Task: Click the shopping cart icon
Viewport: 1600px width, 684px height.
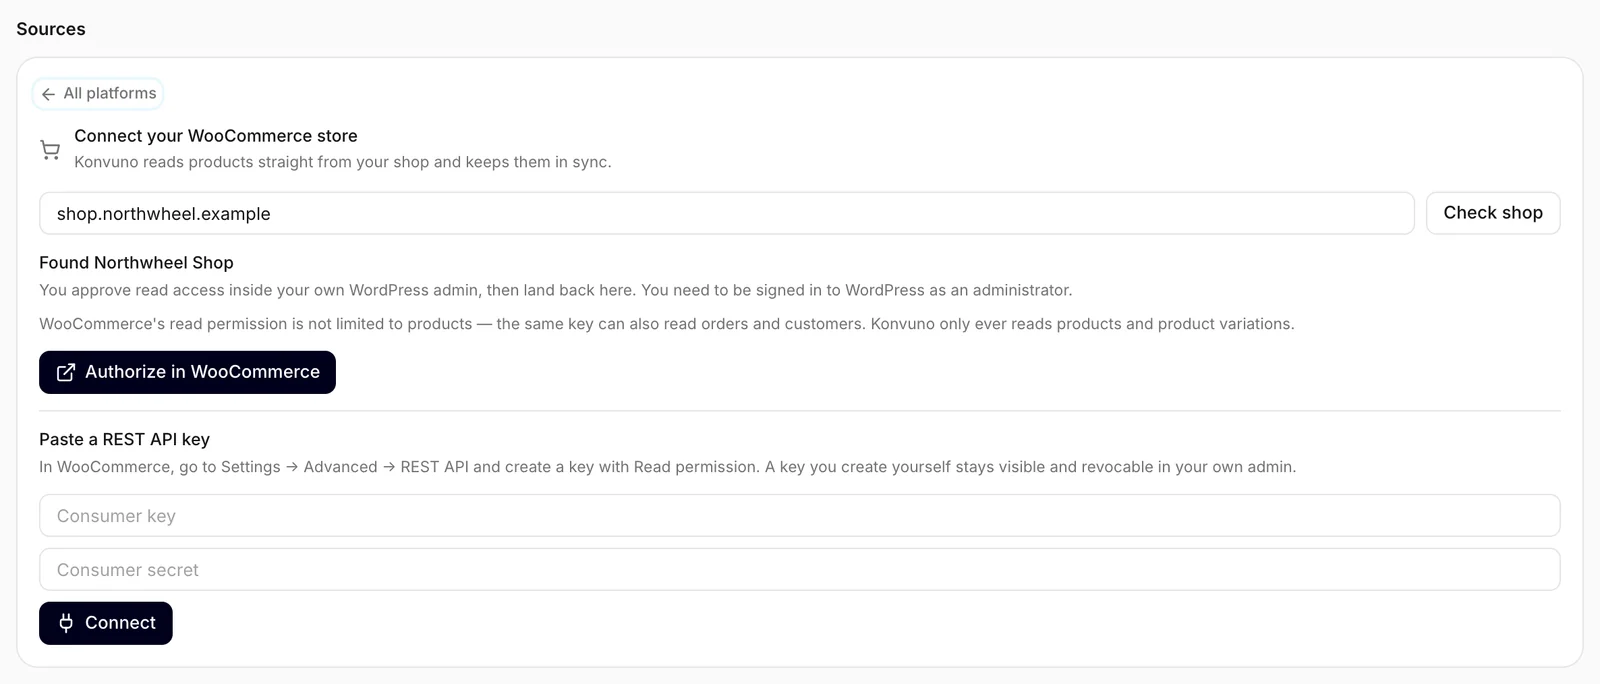Action: pyautogui.click(x=50, y=149)
